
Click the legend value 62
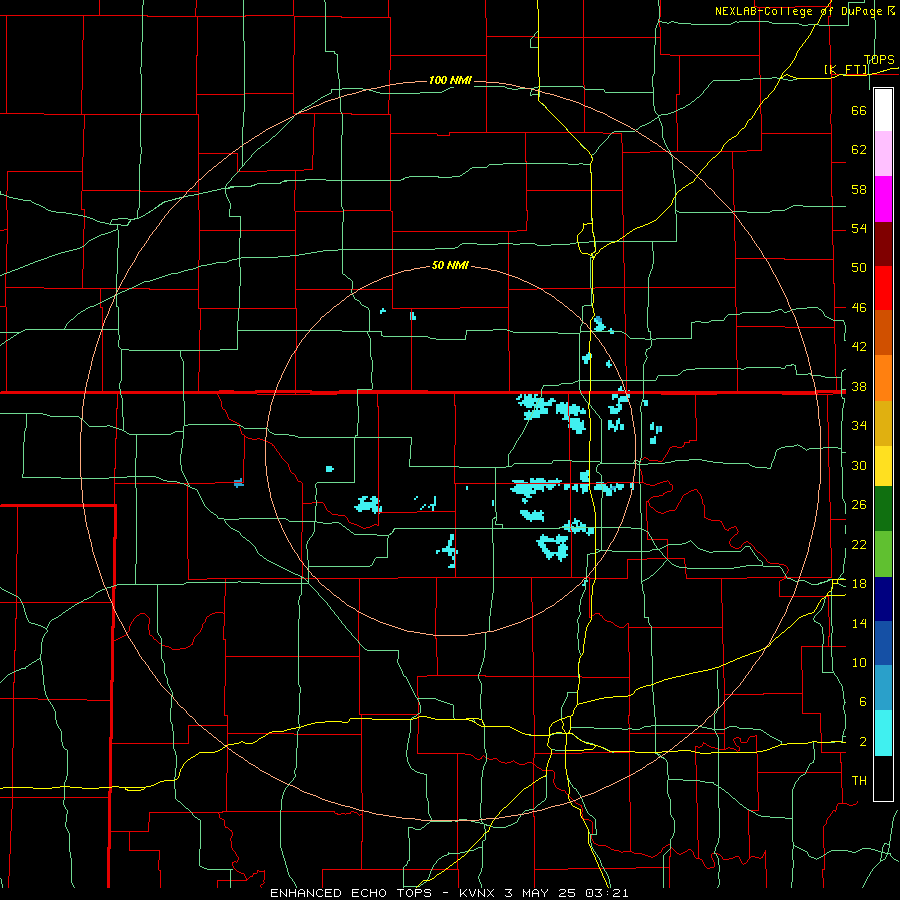pos(859,150)
